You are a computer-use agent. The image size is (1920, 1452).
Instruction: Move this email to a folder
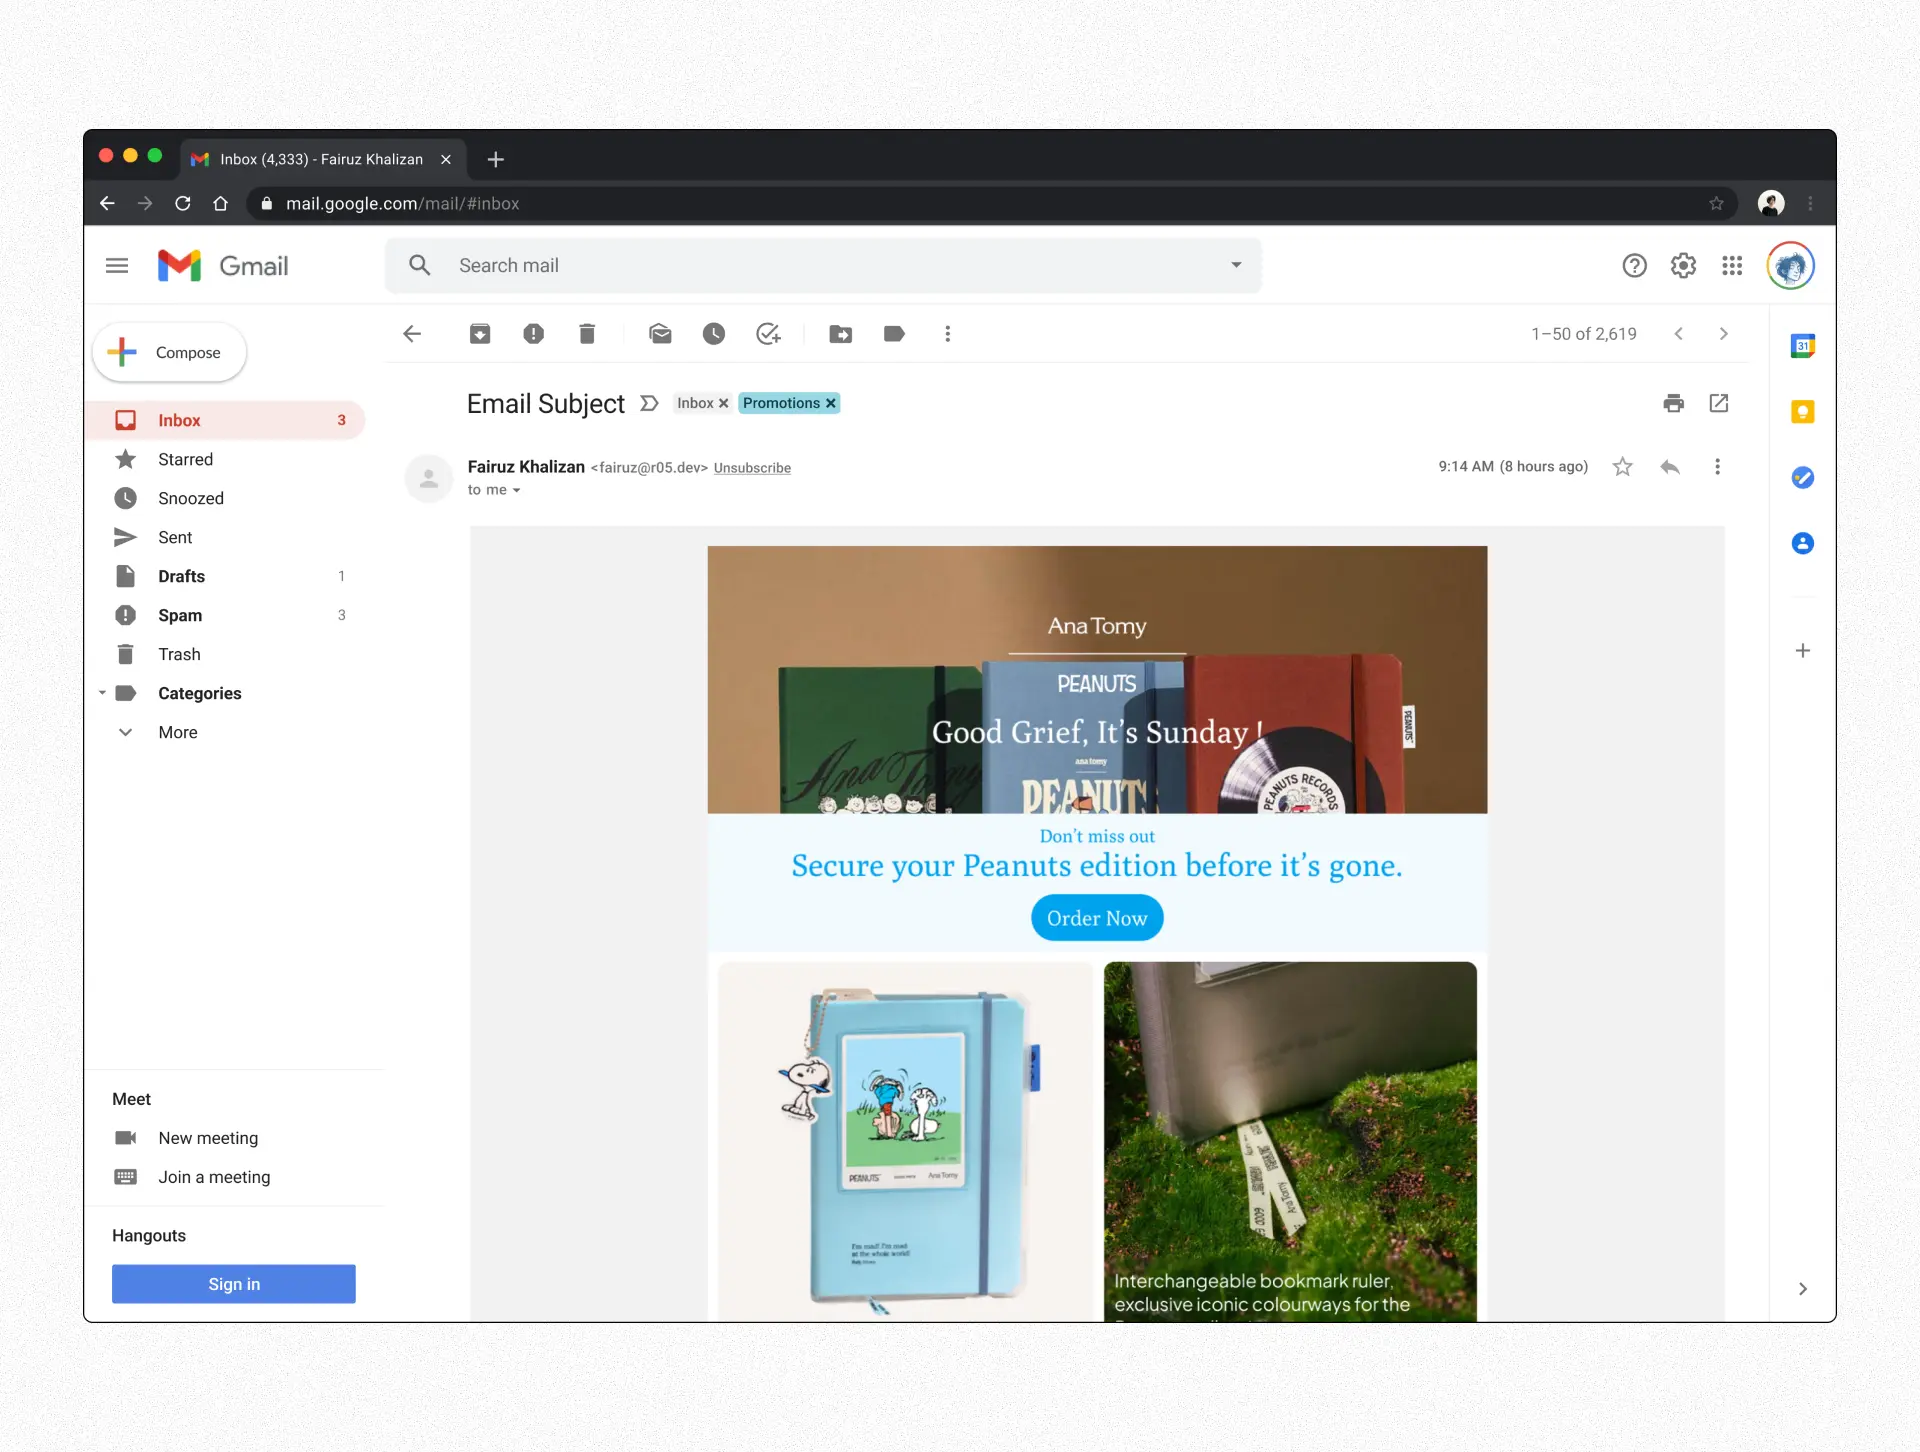[841, 334]
